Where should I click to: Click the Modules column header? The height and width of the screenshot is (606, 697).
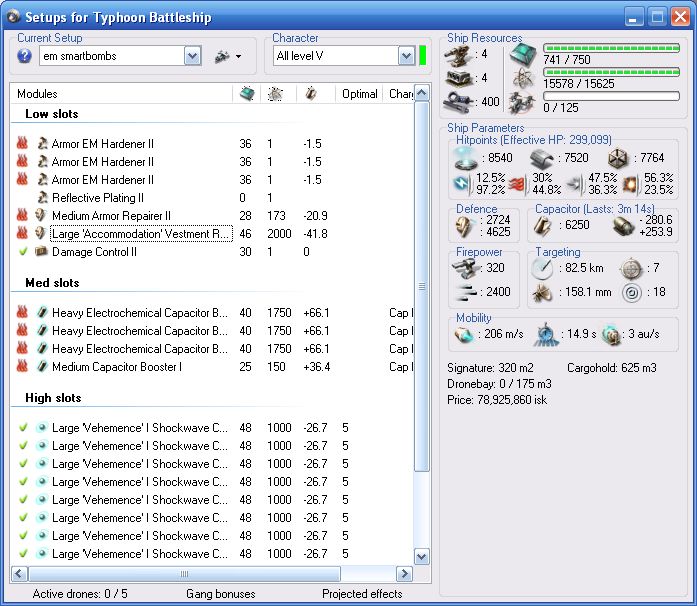click(121, 94)
